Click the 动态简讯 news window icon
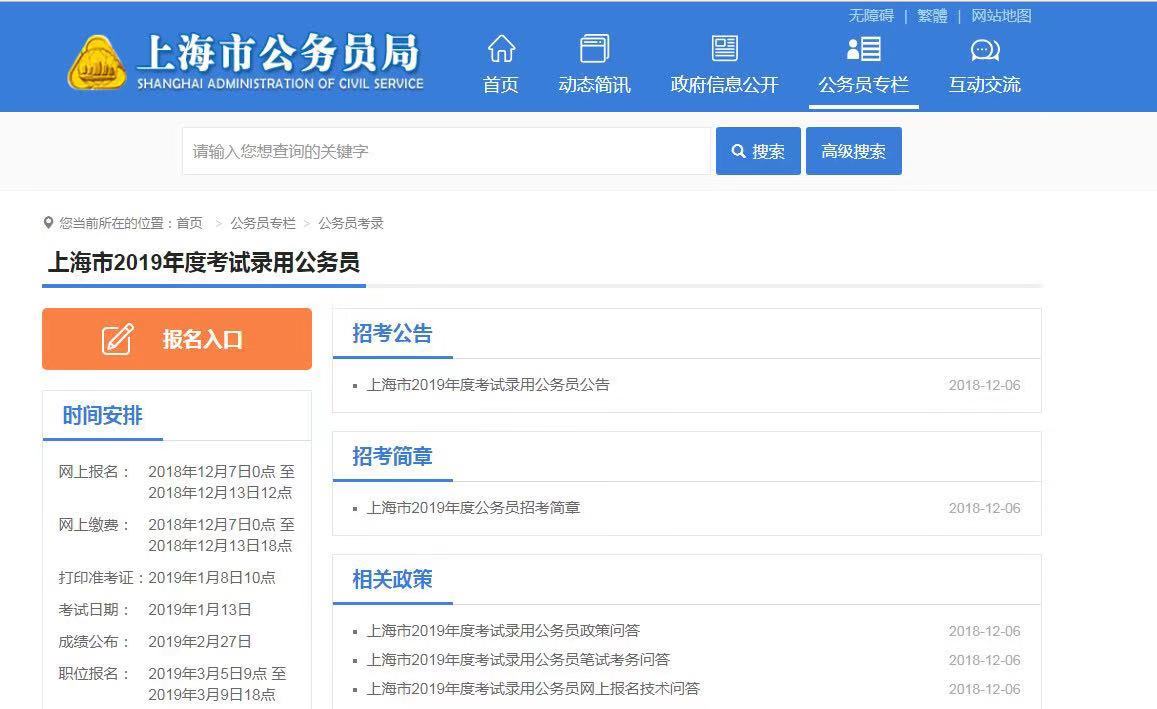Image resolution: width=1157 pixels, height=709 pixels. click(x=594, y=49)
